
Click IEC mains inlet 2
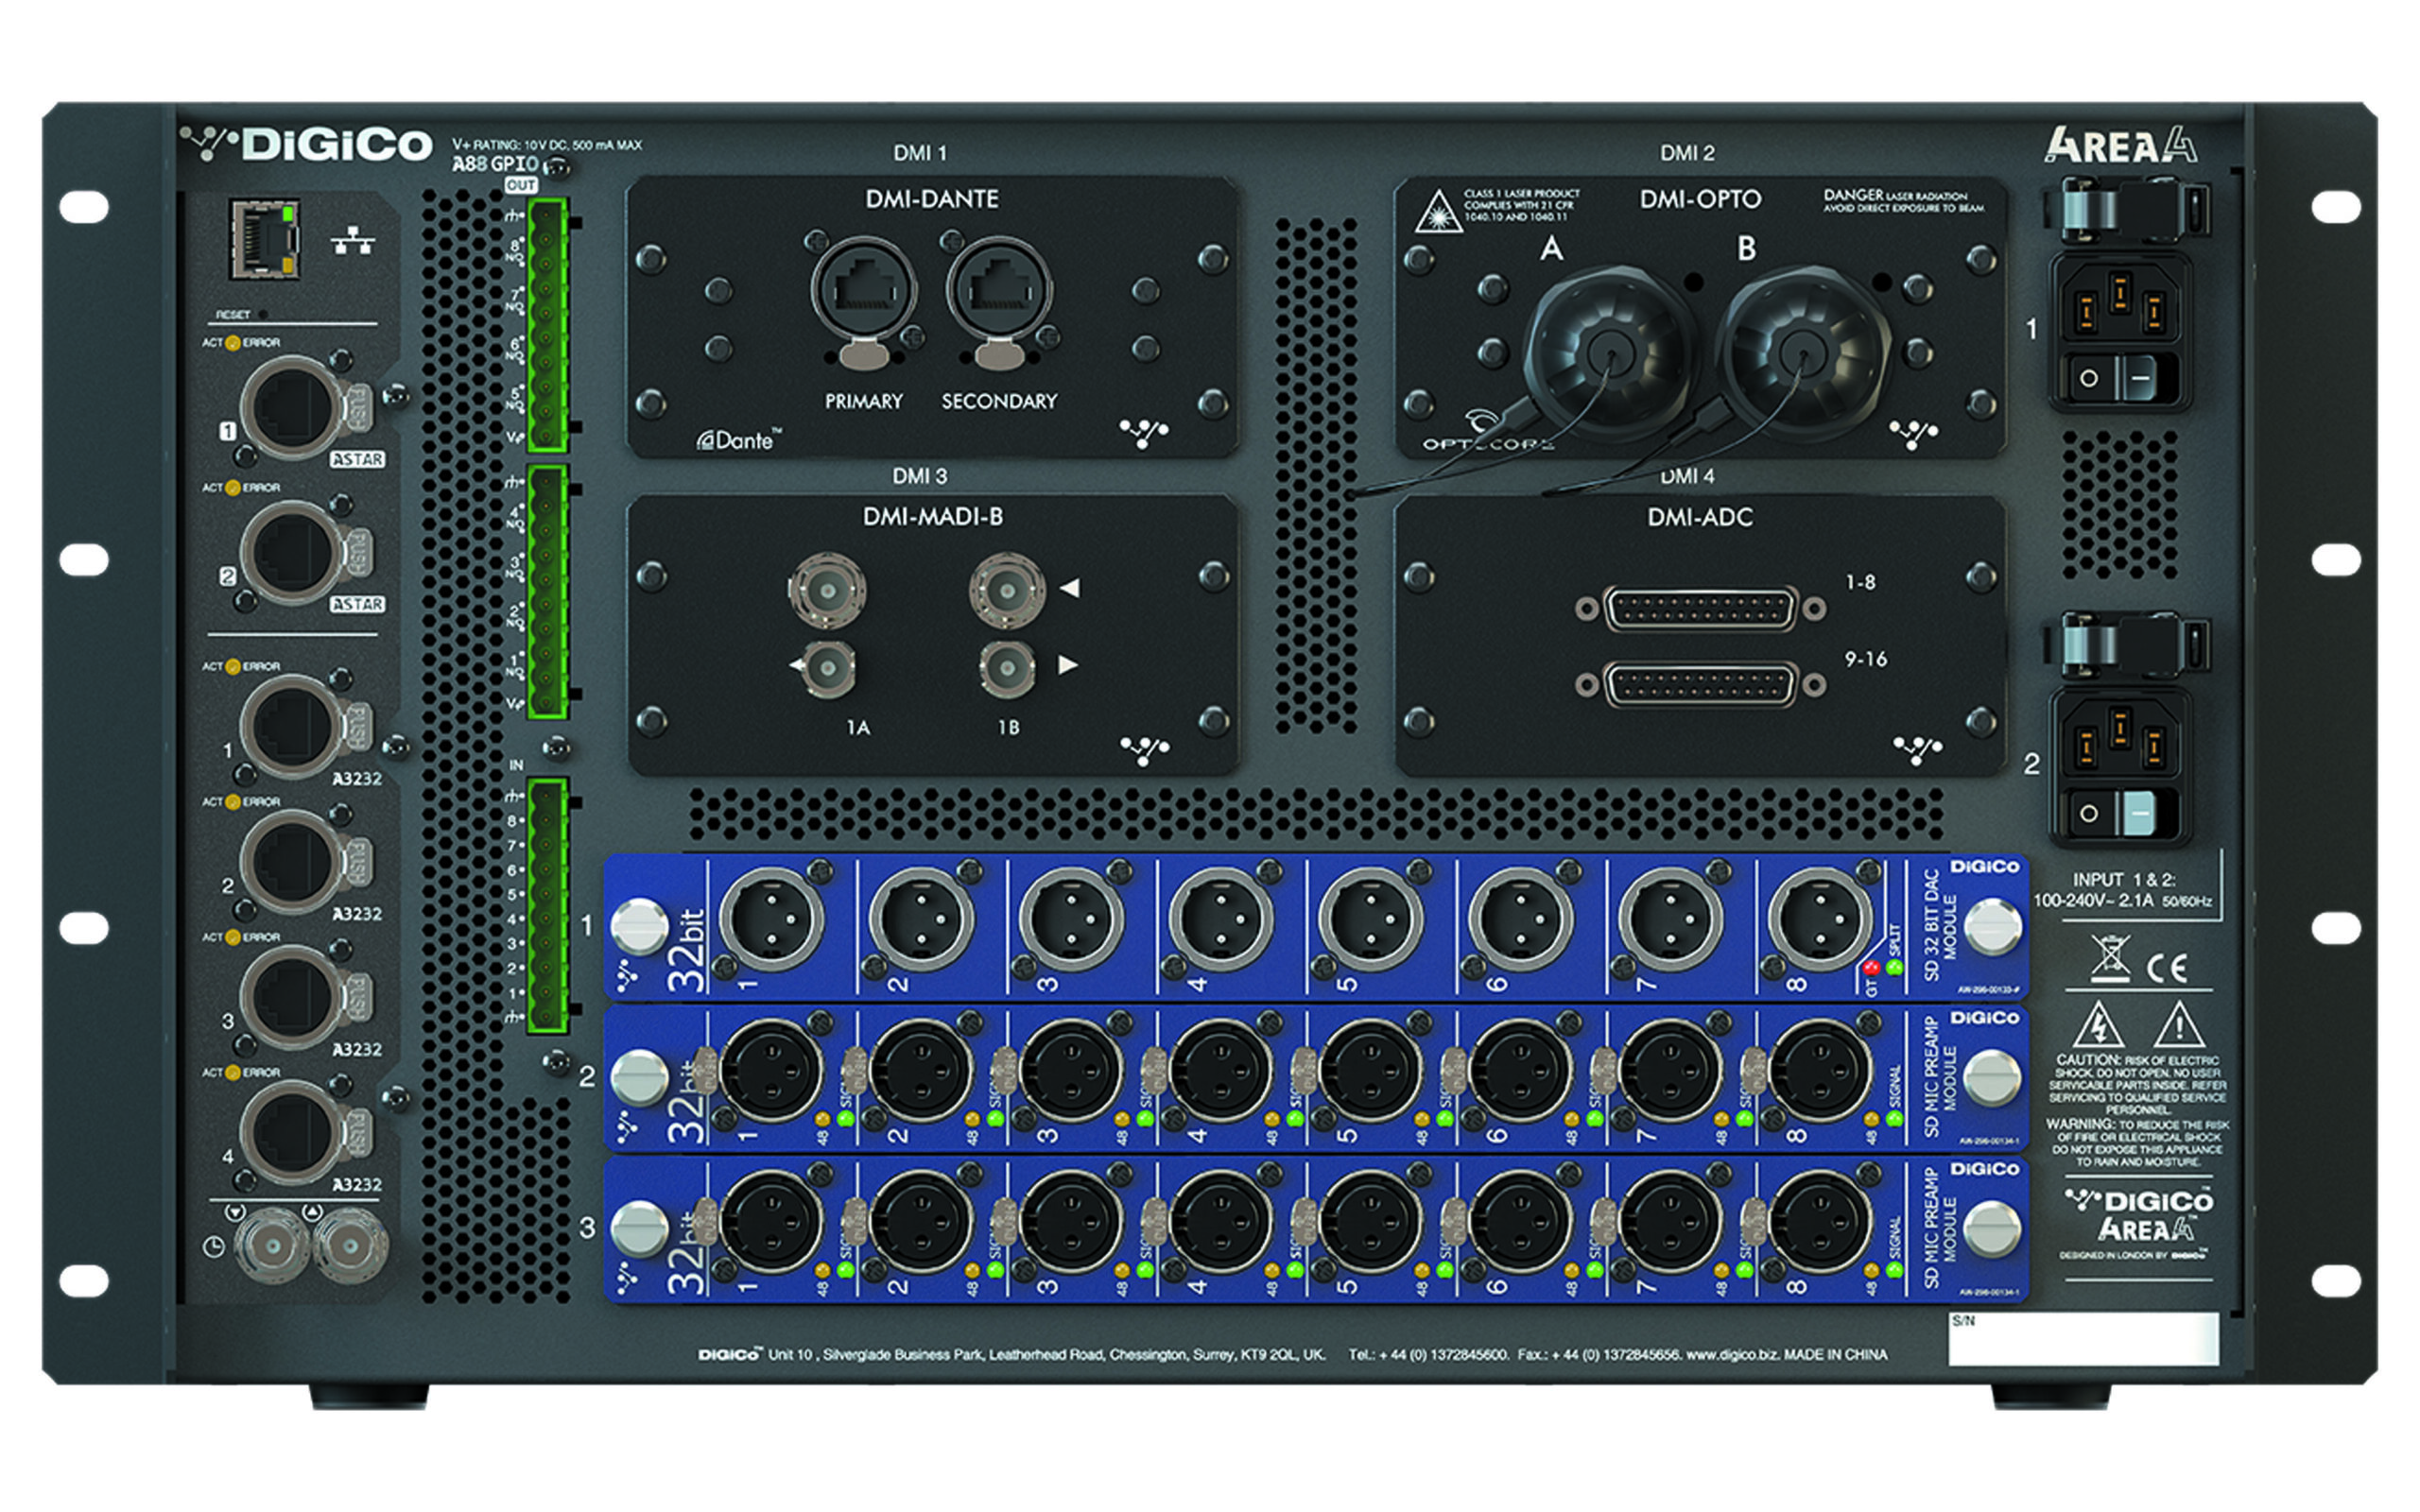pyautogui.click(x=2120, y=737)
